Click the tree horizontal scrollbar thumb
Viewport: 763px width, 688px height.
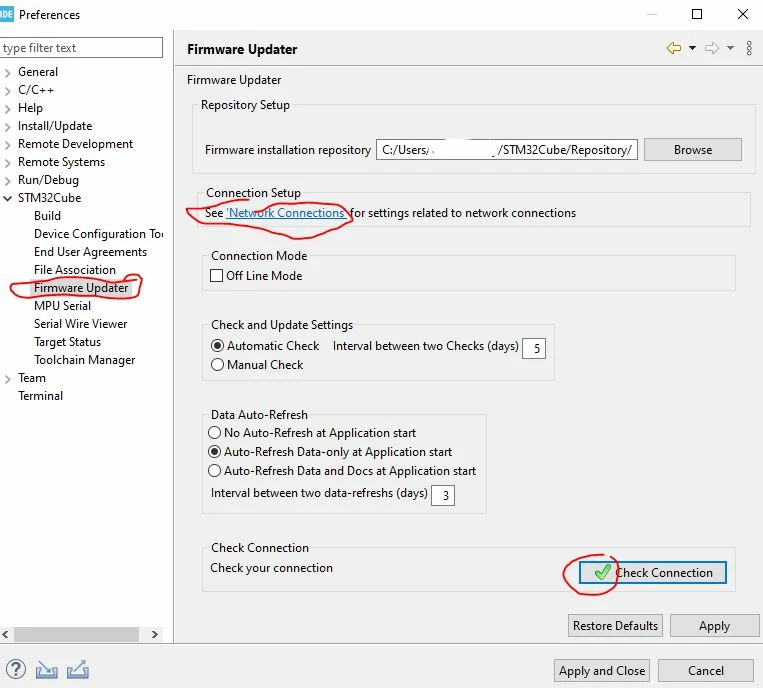(76, 634)
